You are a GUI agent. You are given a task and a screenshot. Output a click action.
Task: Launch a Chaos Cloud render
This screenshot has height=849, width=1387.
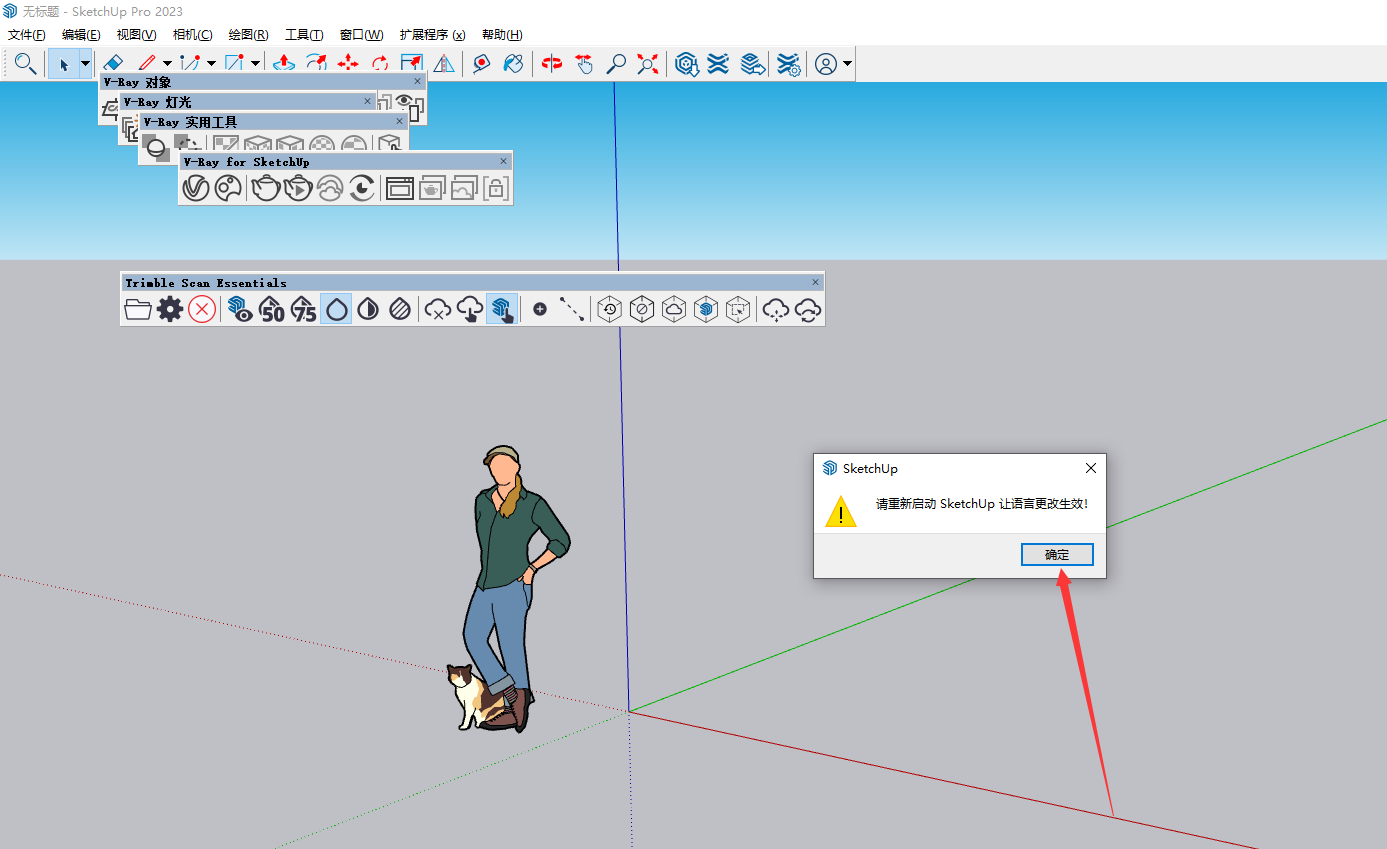click(x=330, y=188)
